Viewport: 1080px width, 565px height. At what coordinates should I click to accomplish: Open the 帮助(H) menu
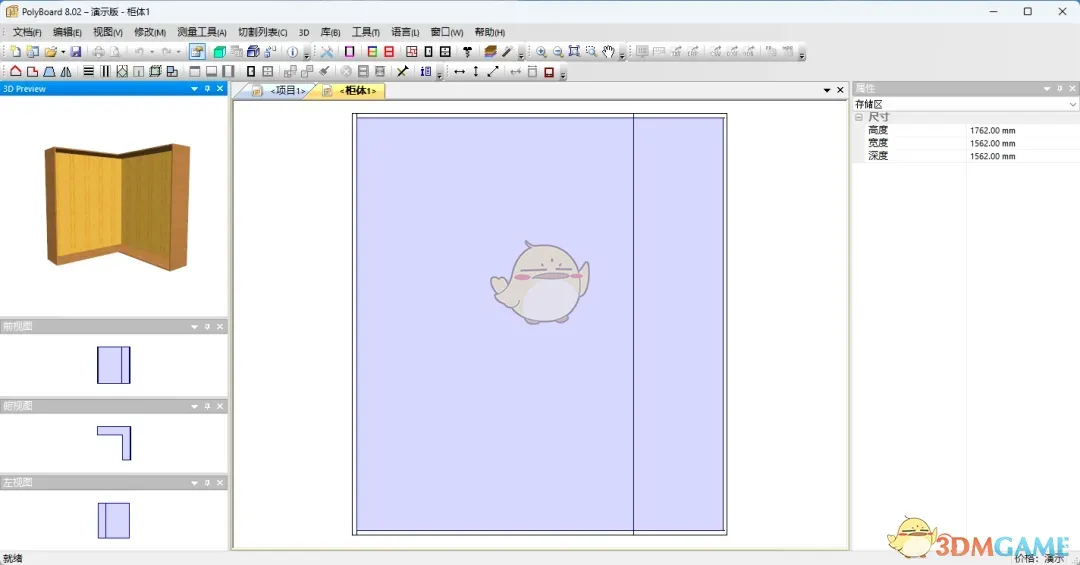(490, 32)
